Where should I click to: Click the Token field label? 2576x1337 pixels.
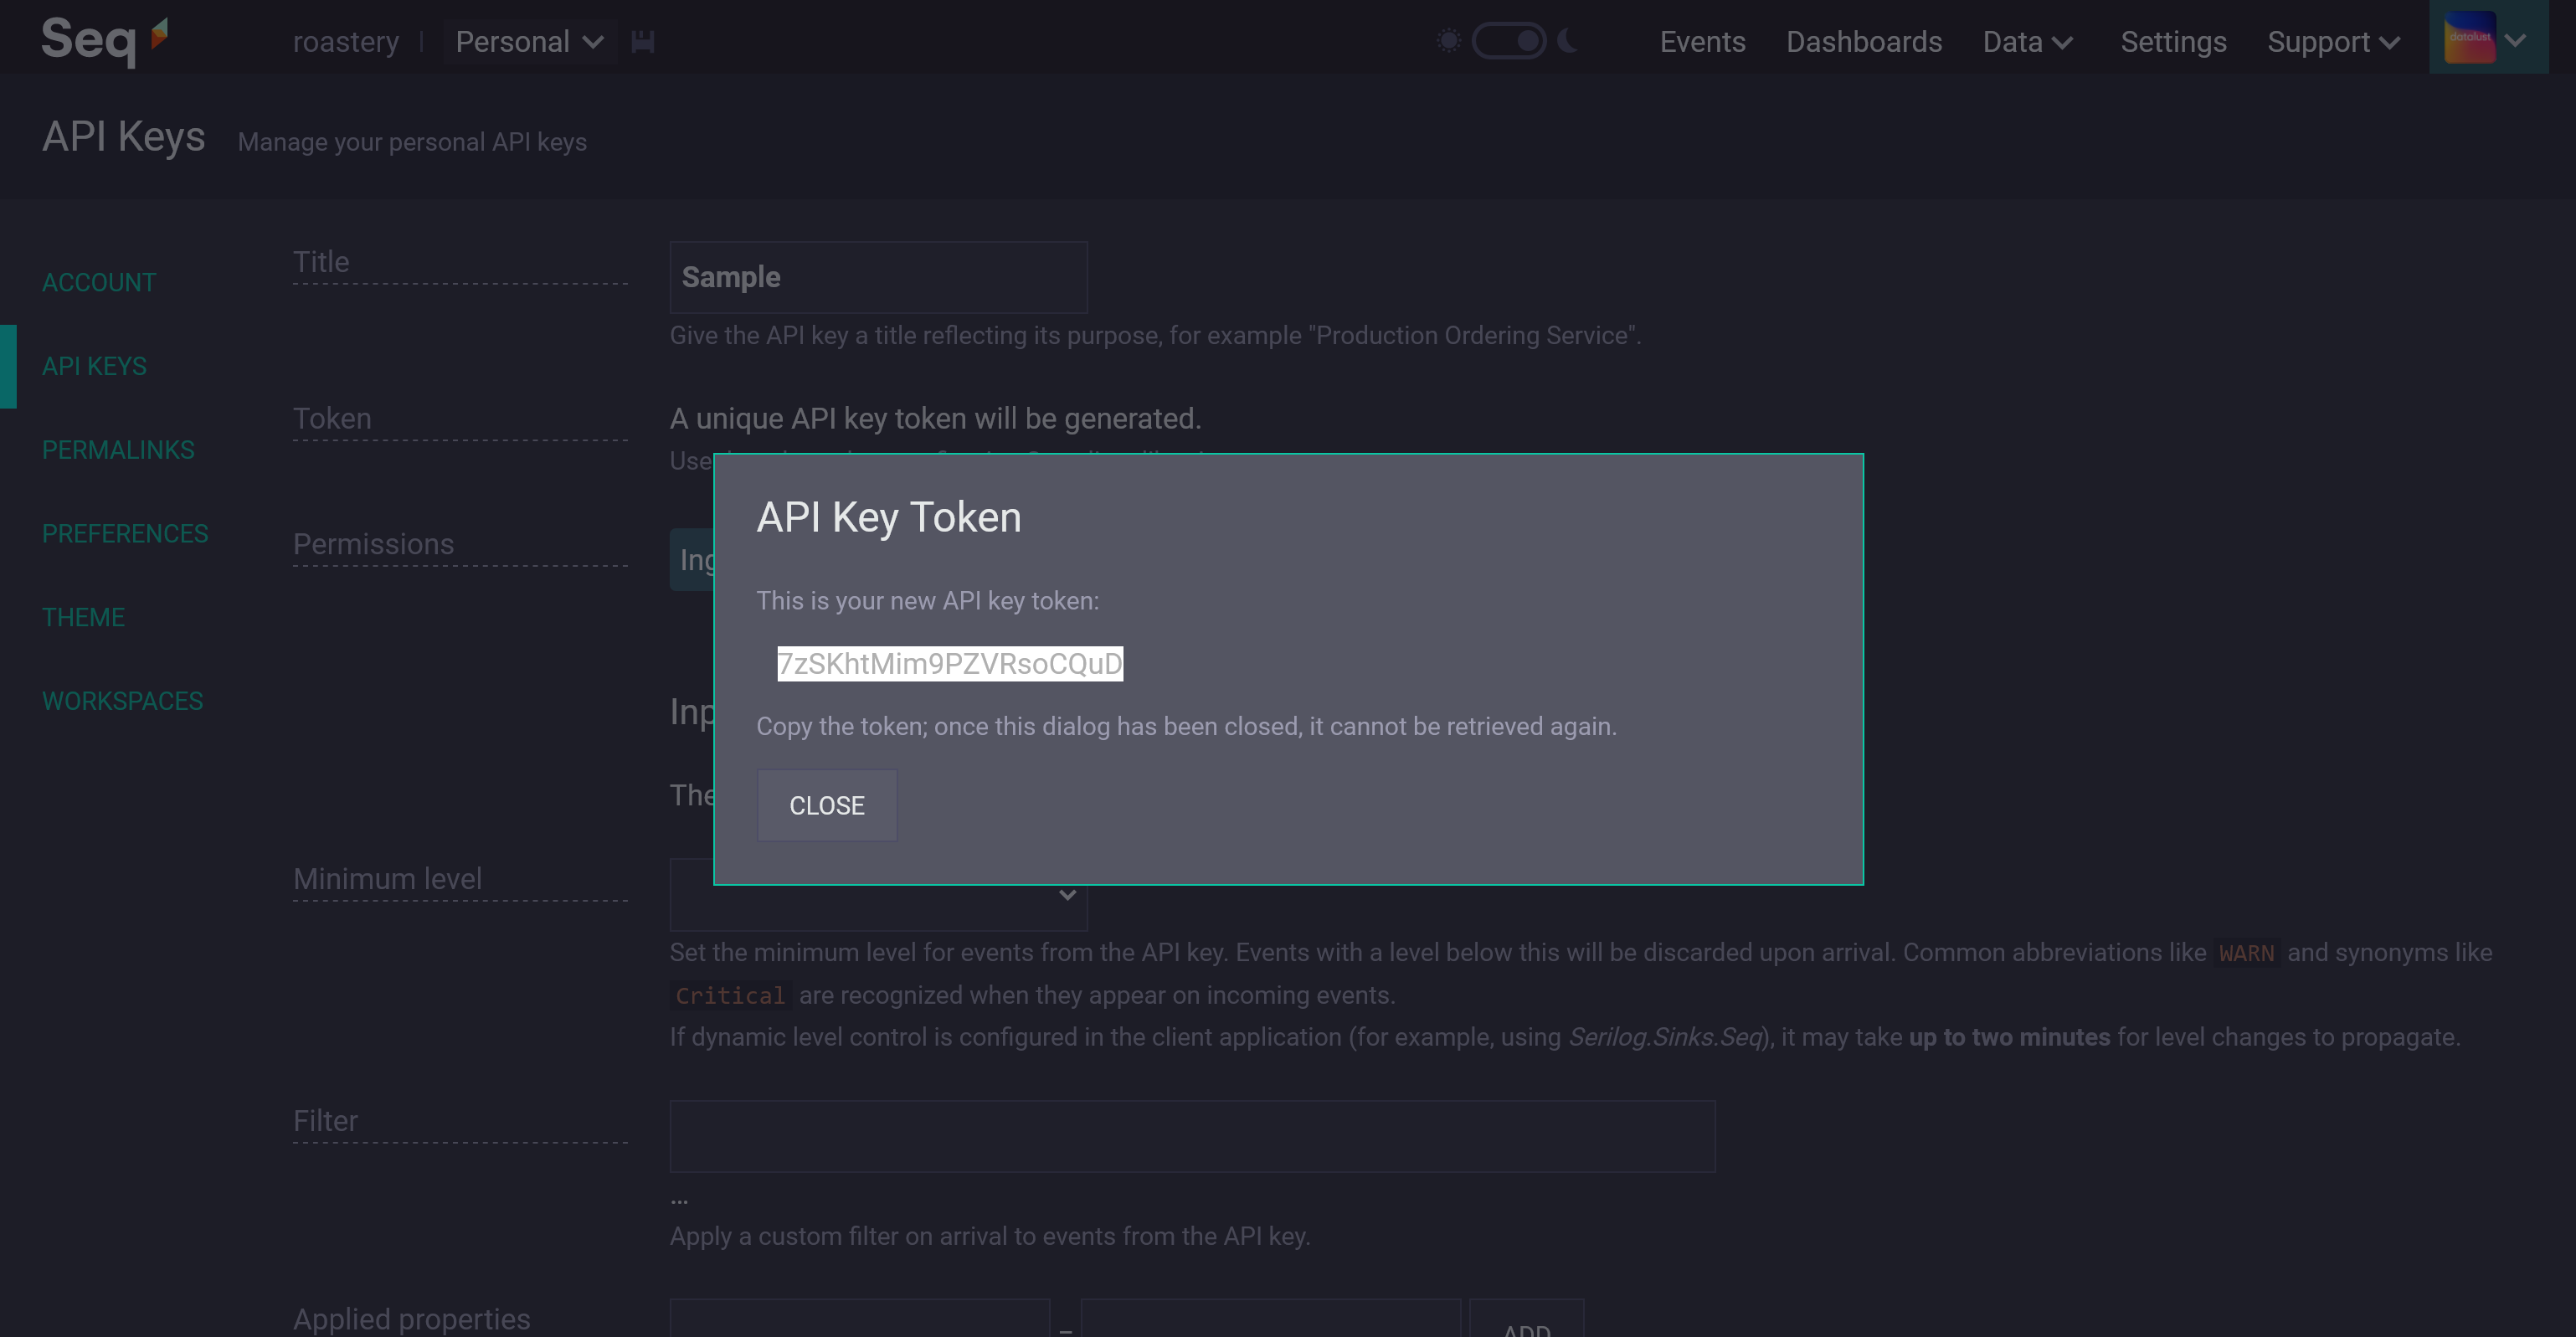332,418
